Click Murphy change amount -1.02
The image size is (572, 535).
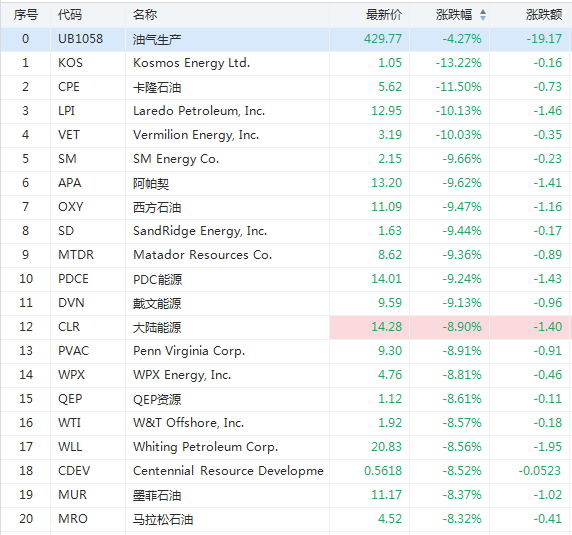click(548, 495)
